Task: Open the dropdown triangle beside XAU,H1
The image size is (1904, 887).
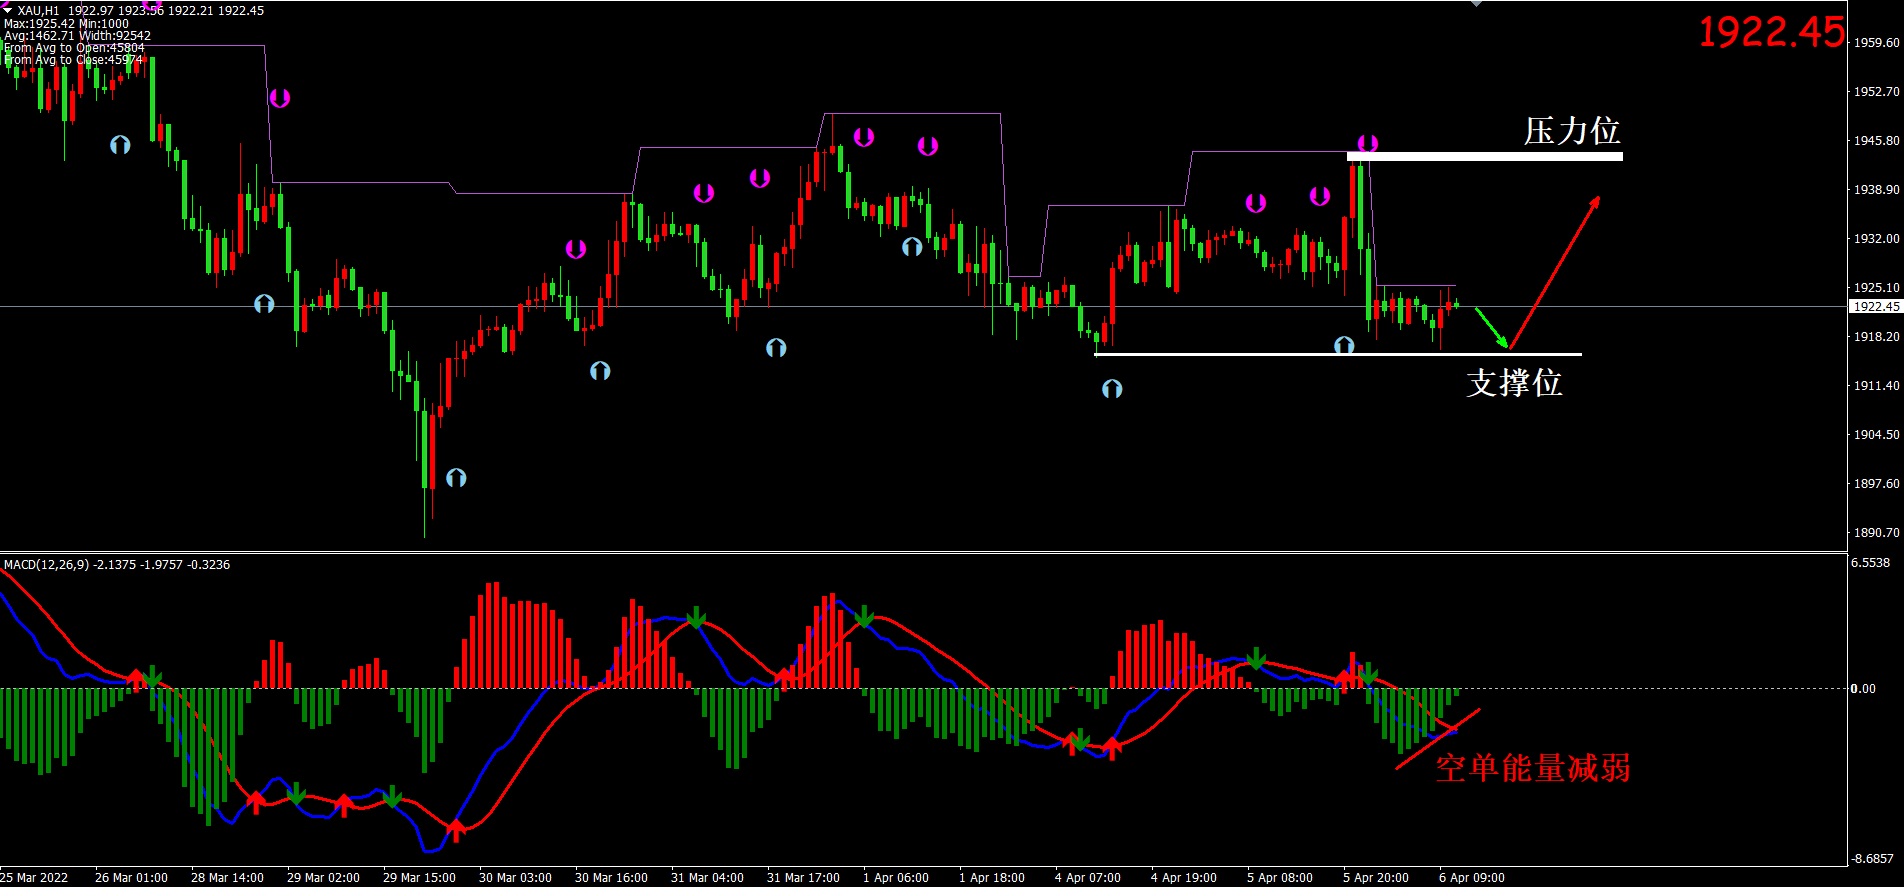Action: click(x=8, y=10)
